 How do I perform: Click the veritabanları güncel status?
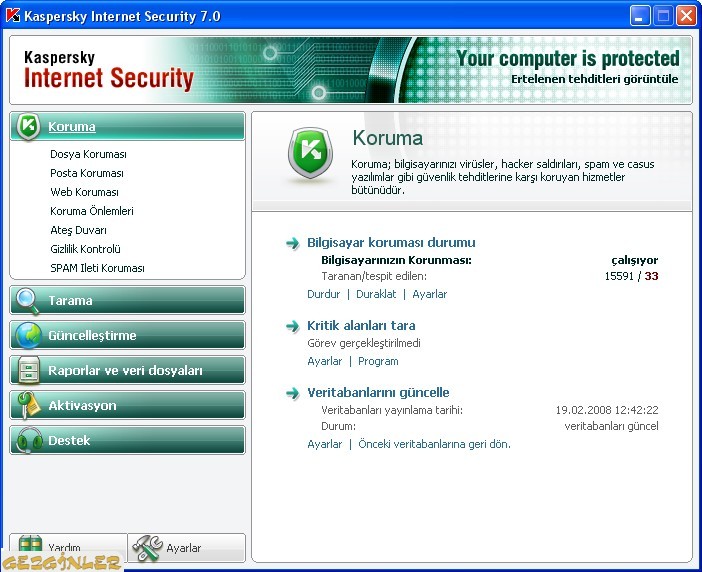pos(611,426)
